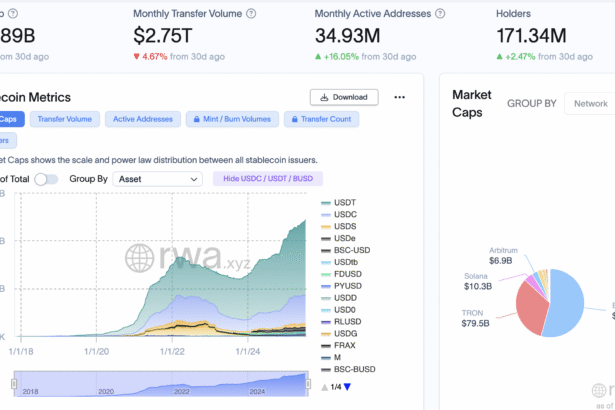Go to next legend page with down arrow
This screenshot has height=410, width=615.
[347, 387]
